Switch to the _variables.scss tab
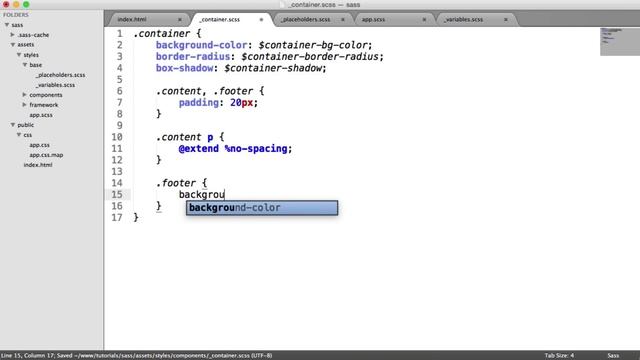The image size is (640, 360). coord(463,20)
